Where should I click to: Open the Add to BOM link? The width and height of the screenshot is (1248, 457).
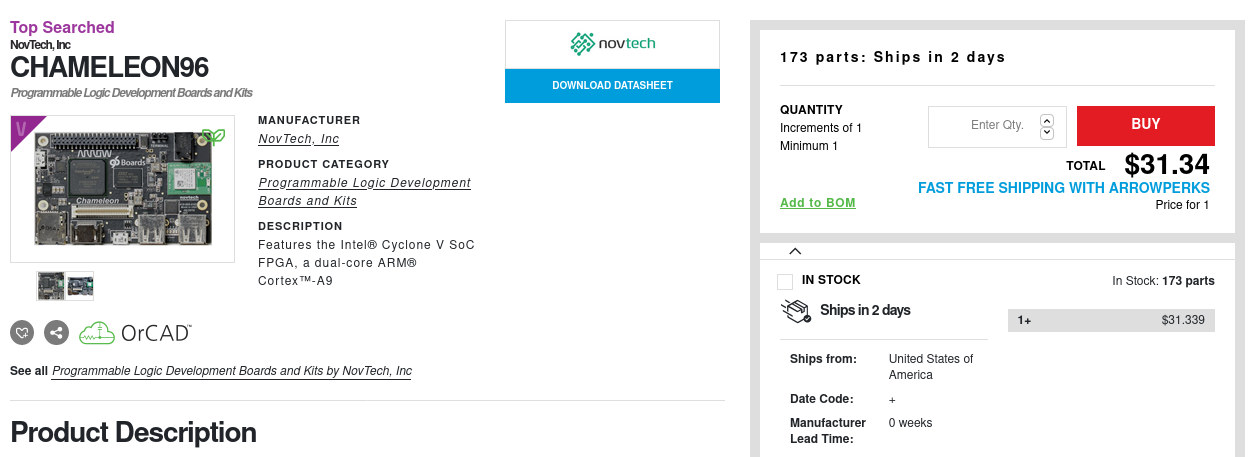pos(818,203)
